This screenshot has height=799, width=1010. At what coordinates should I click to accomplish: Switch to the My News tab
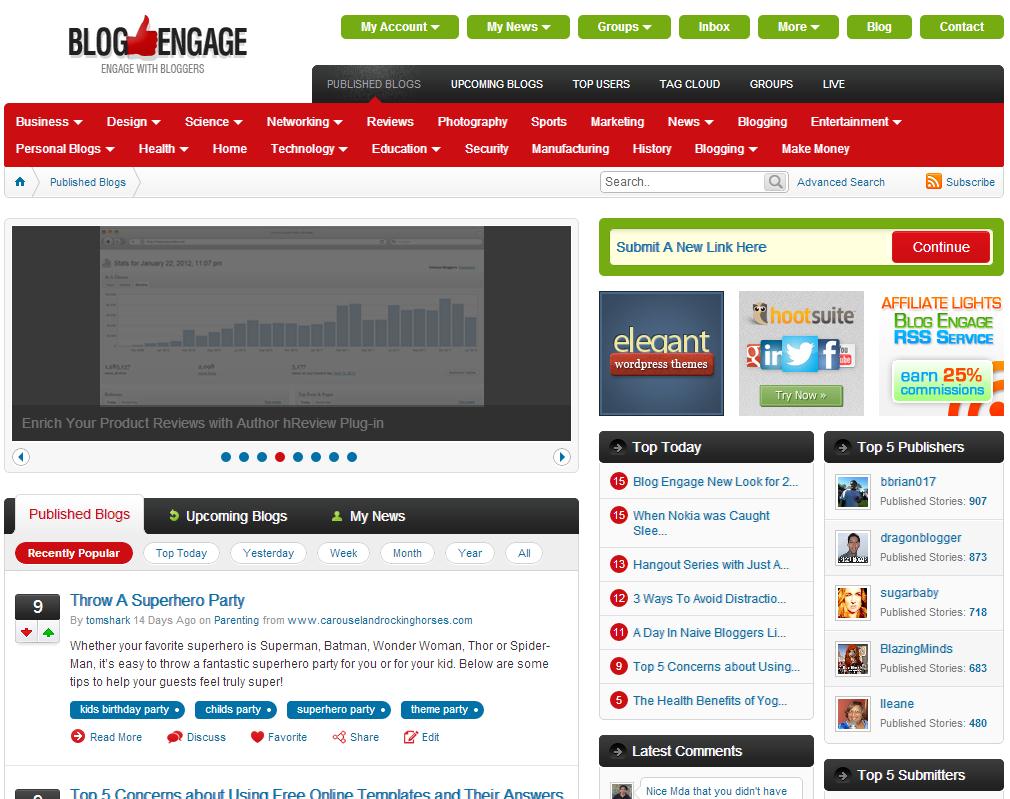coord(368,516)
